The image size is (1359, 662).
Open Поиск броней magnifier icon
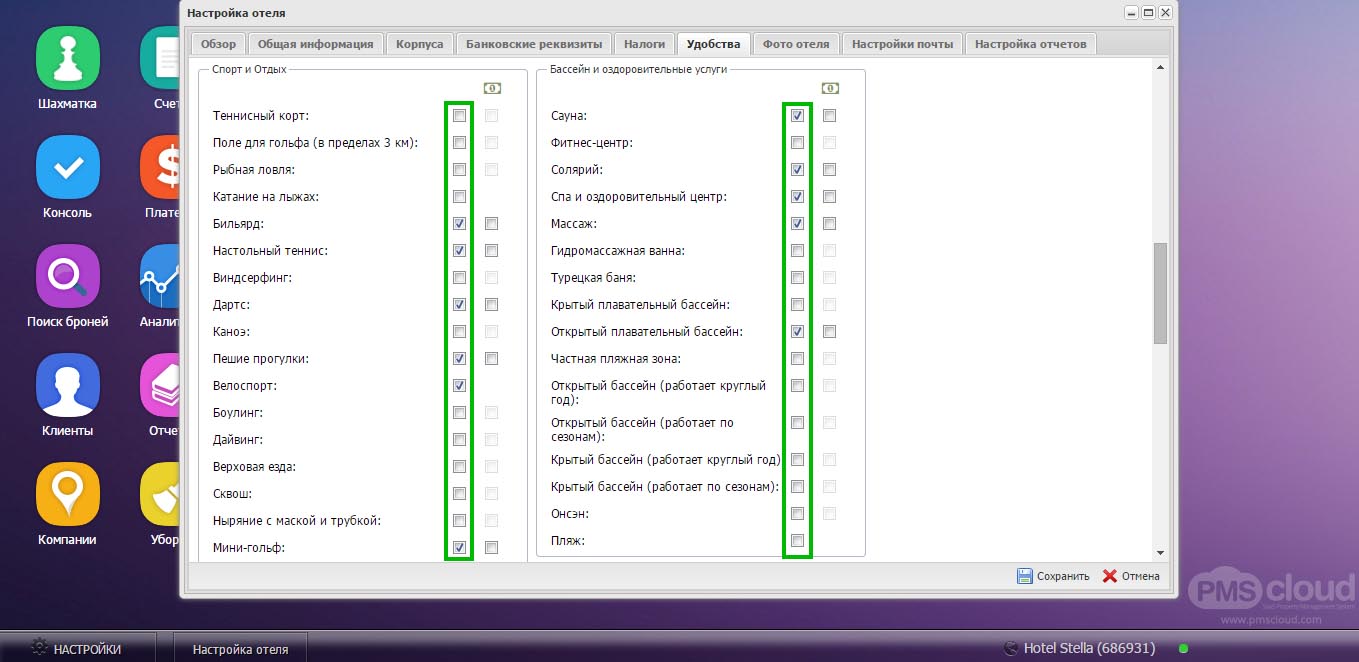(67, 276)
